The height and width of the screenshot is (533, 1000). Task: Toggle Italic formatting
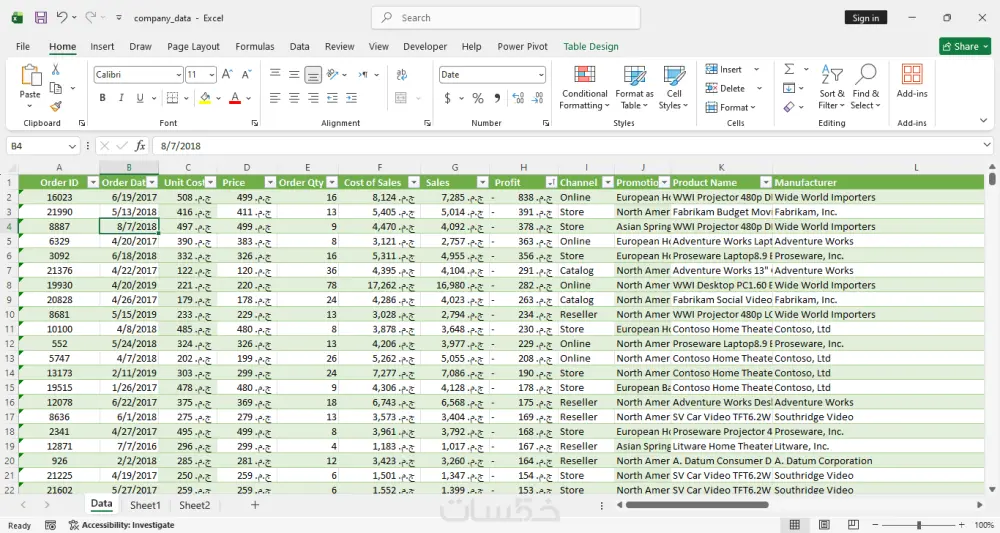coord(121,98)
